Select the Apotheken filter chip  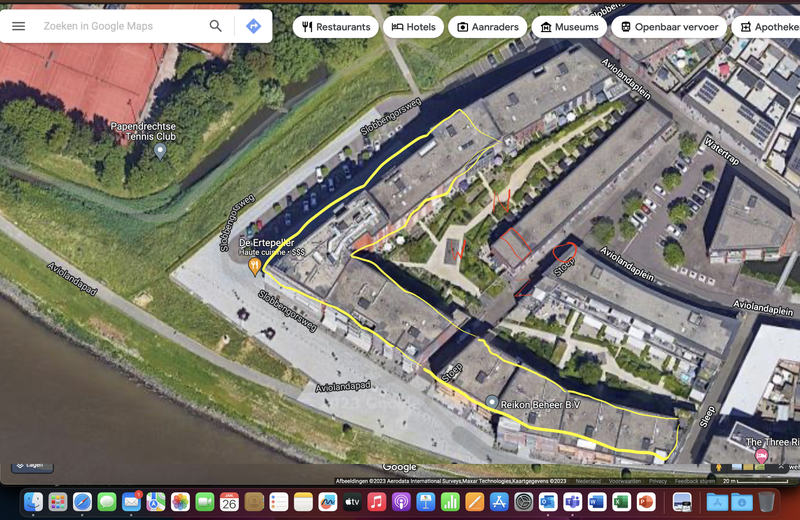(x=768, y=27)
